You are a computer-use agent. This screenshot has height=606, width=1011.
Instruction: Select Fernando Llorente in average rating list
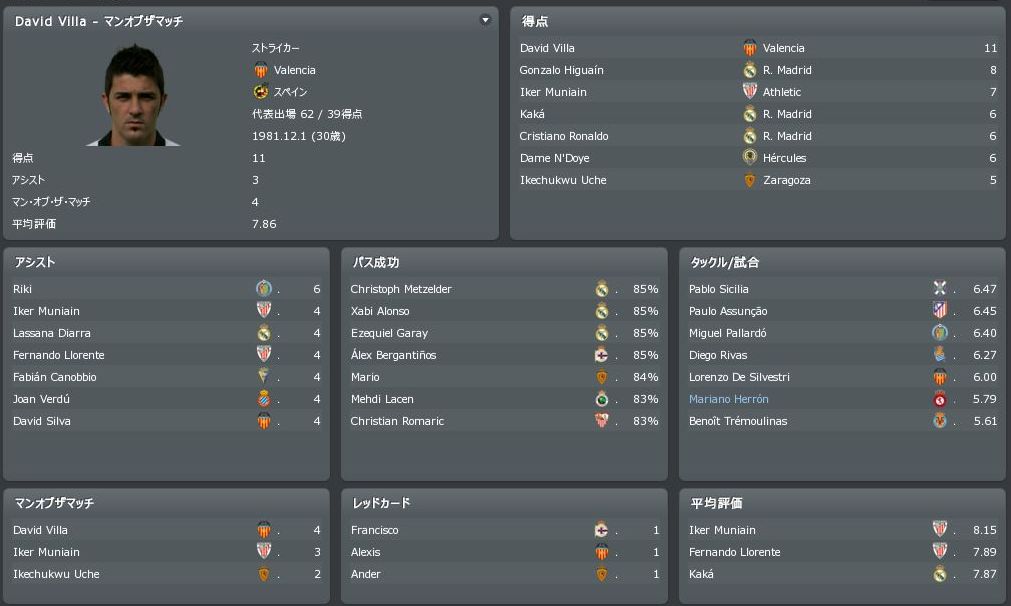tap(734, 552)
